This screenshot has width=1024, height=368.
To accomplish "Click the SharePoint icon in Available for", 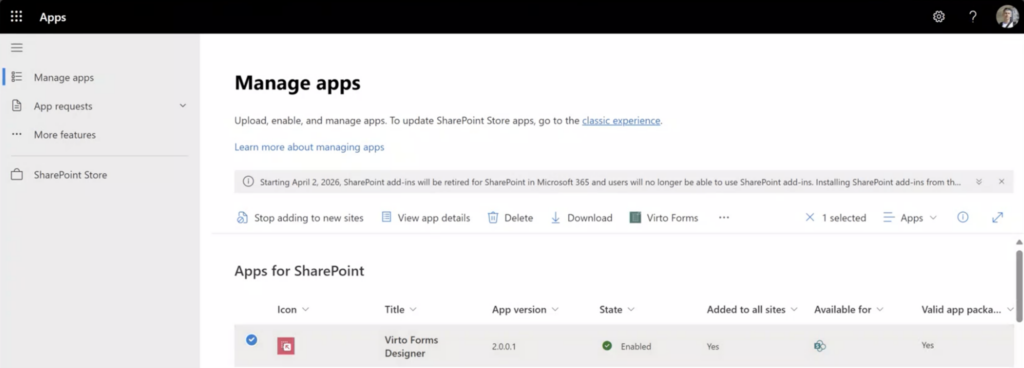I will click(820, 346).
